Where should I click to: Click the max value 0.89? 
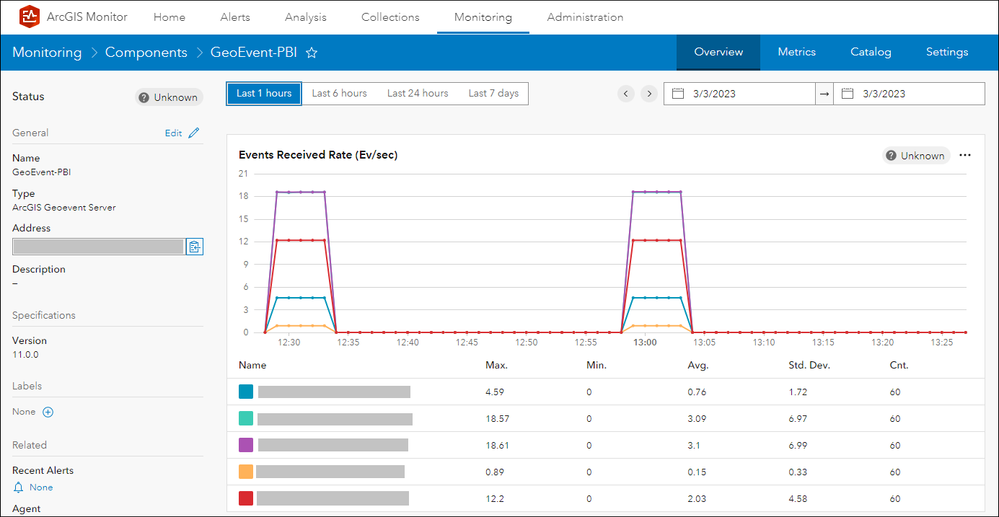point(494,472)
